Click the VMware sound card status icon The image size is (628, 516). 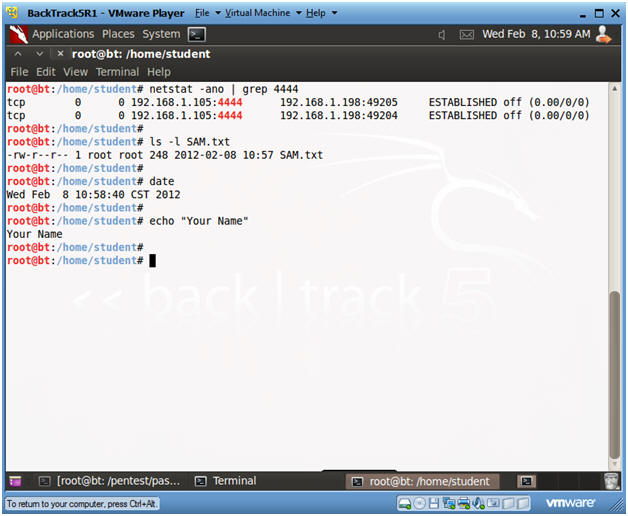[x=478, y=503]
